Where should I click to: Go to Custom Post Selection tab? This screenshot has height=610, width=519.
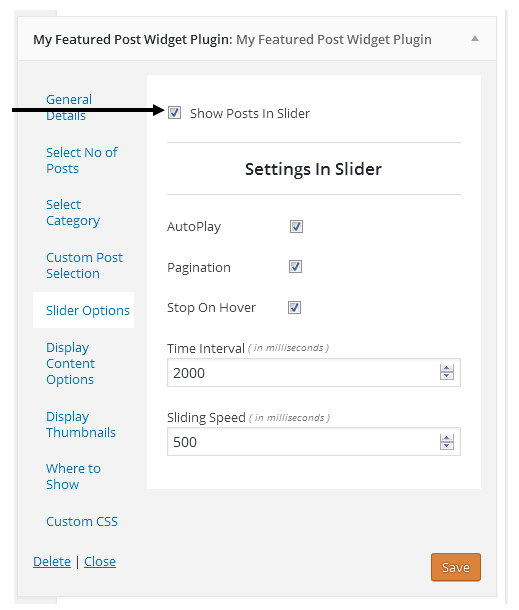tap(84, 265)
